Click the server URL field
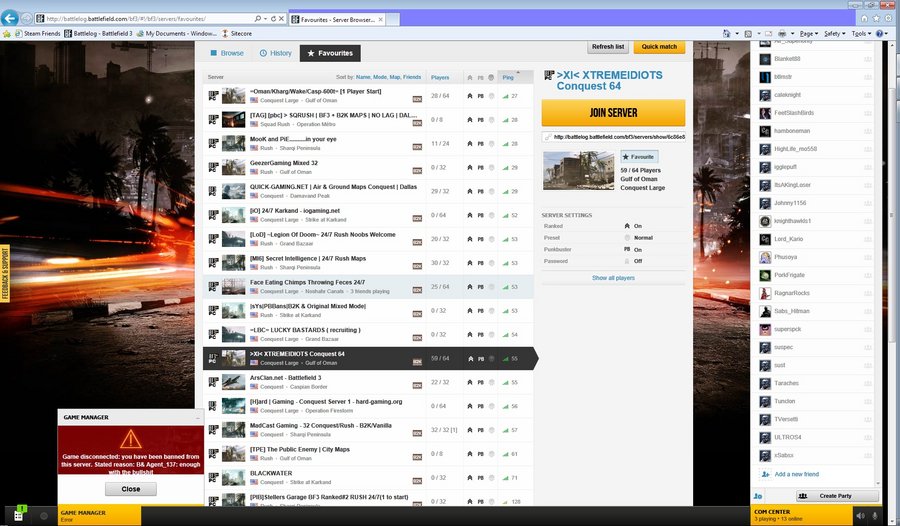The image size is (900, 526). pyautogui.click(x=613, y=136)
